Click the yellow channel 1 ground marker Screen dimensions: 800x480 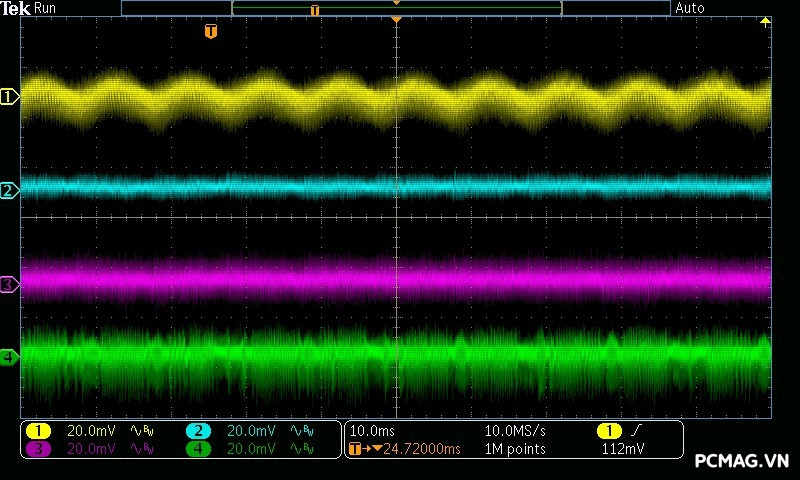tap(10, 97)
